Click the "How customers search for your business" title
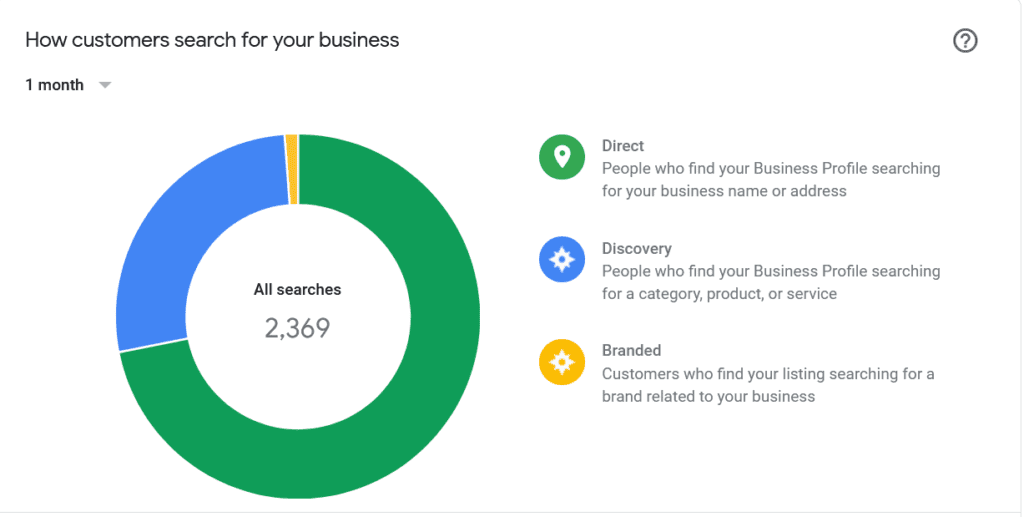Viewport: 1024px width, 517px height. (212, 41)
